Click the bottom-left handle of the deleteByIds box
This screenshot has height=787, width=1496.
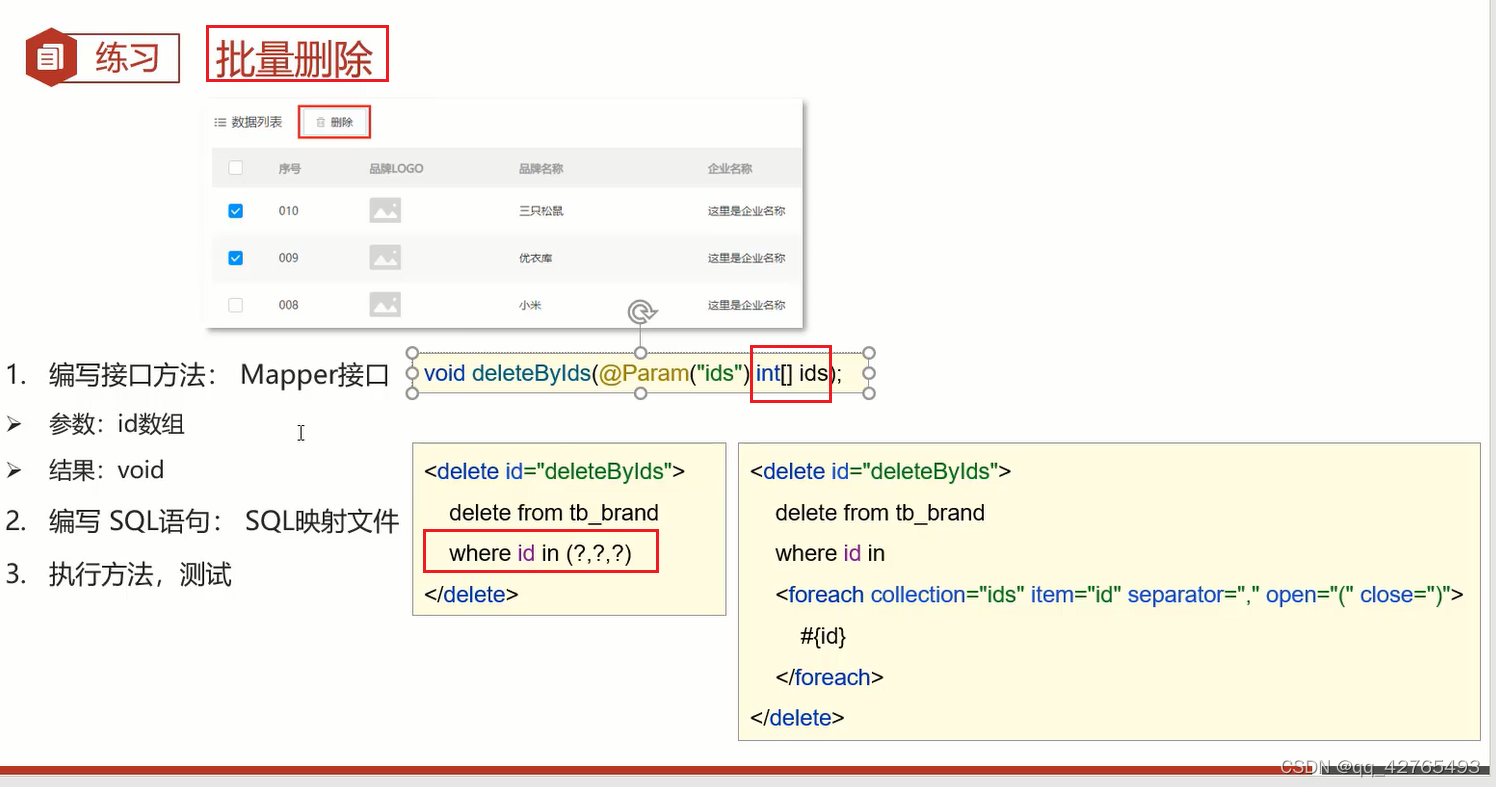point(413,393)
